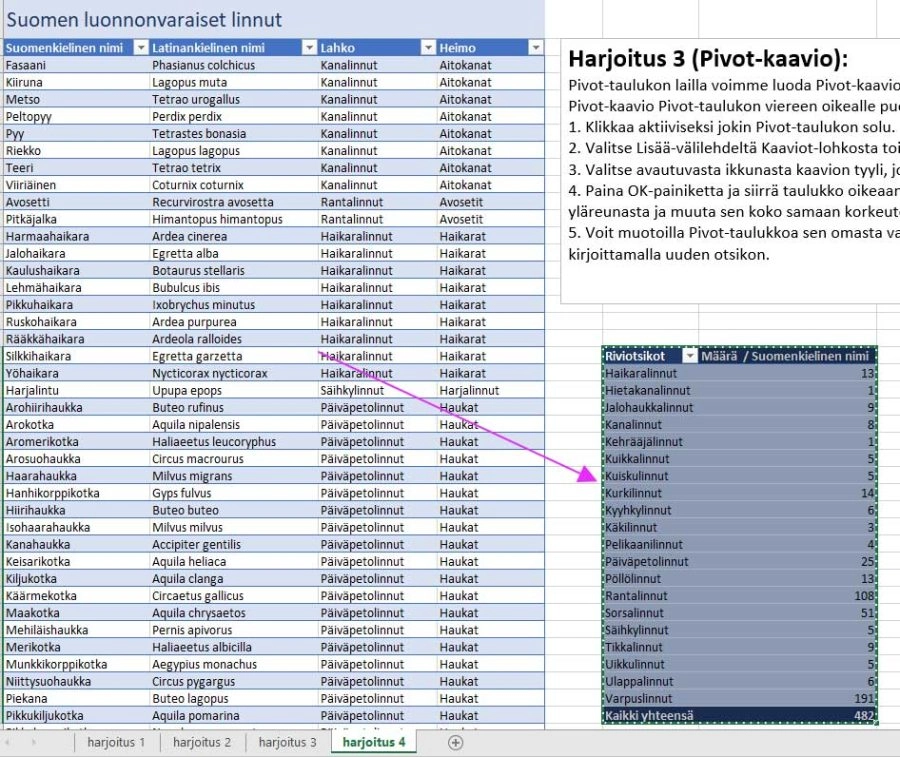Image resolution: width=900 pixels, height=757 pixels.
Task: Open the harjoitus 2 sheet tab
Action: click(201, 743)
